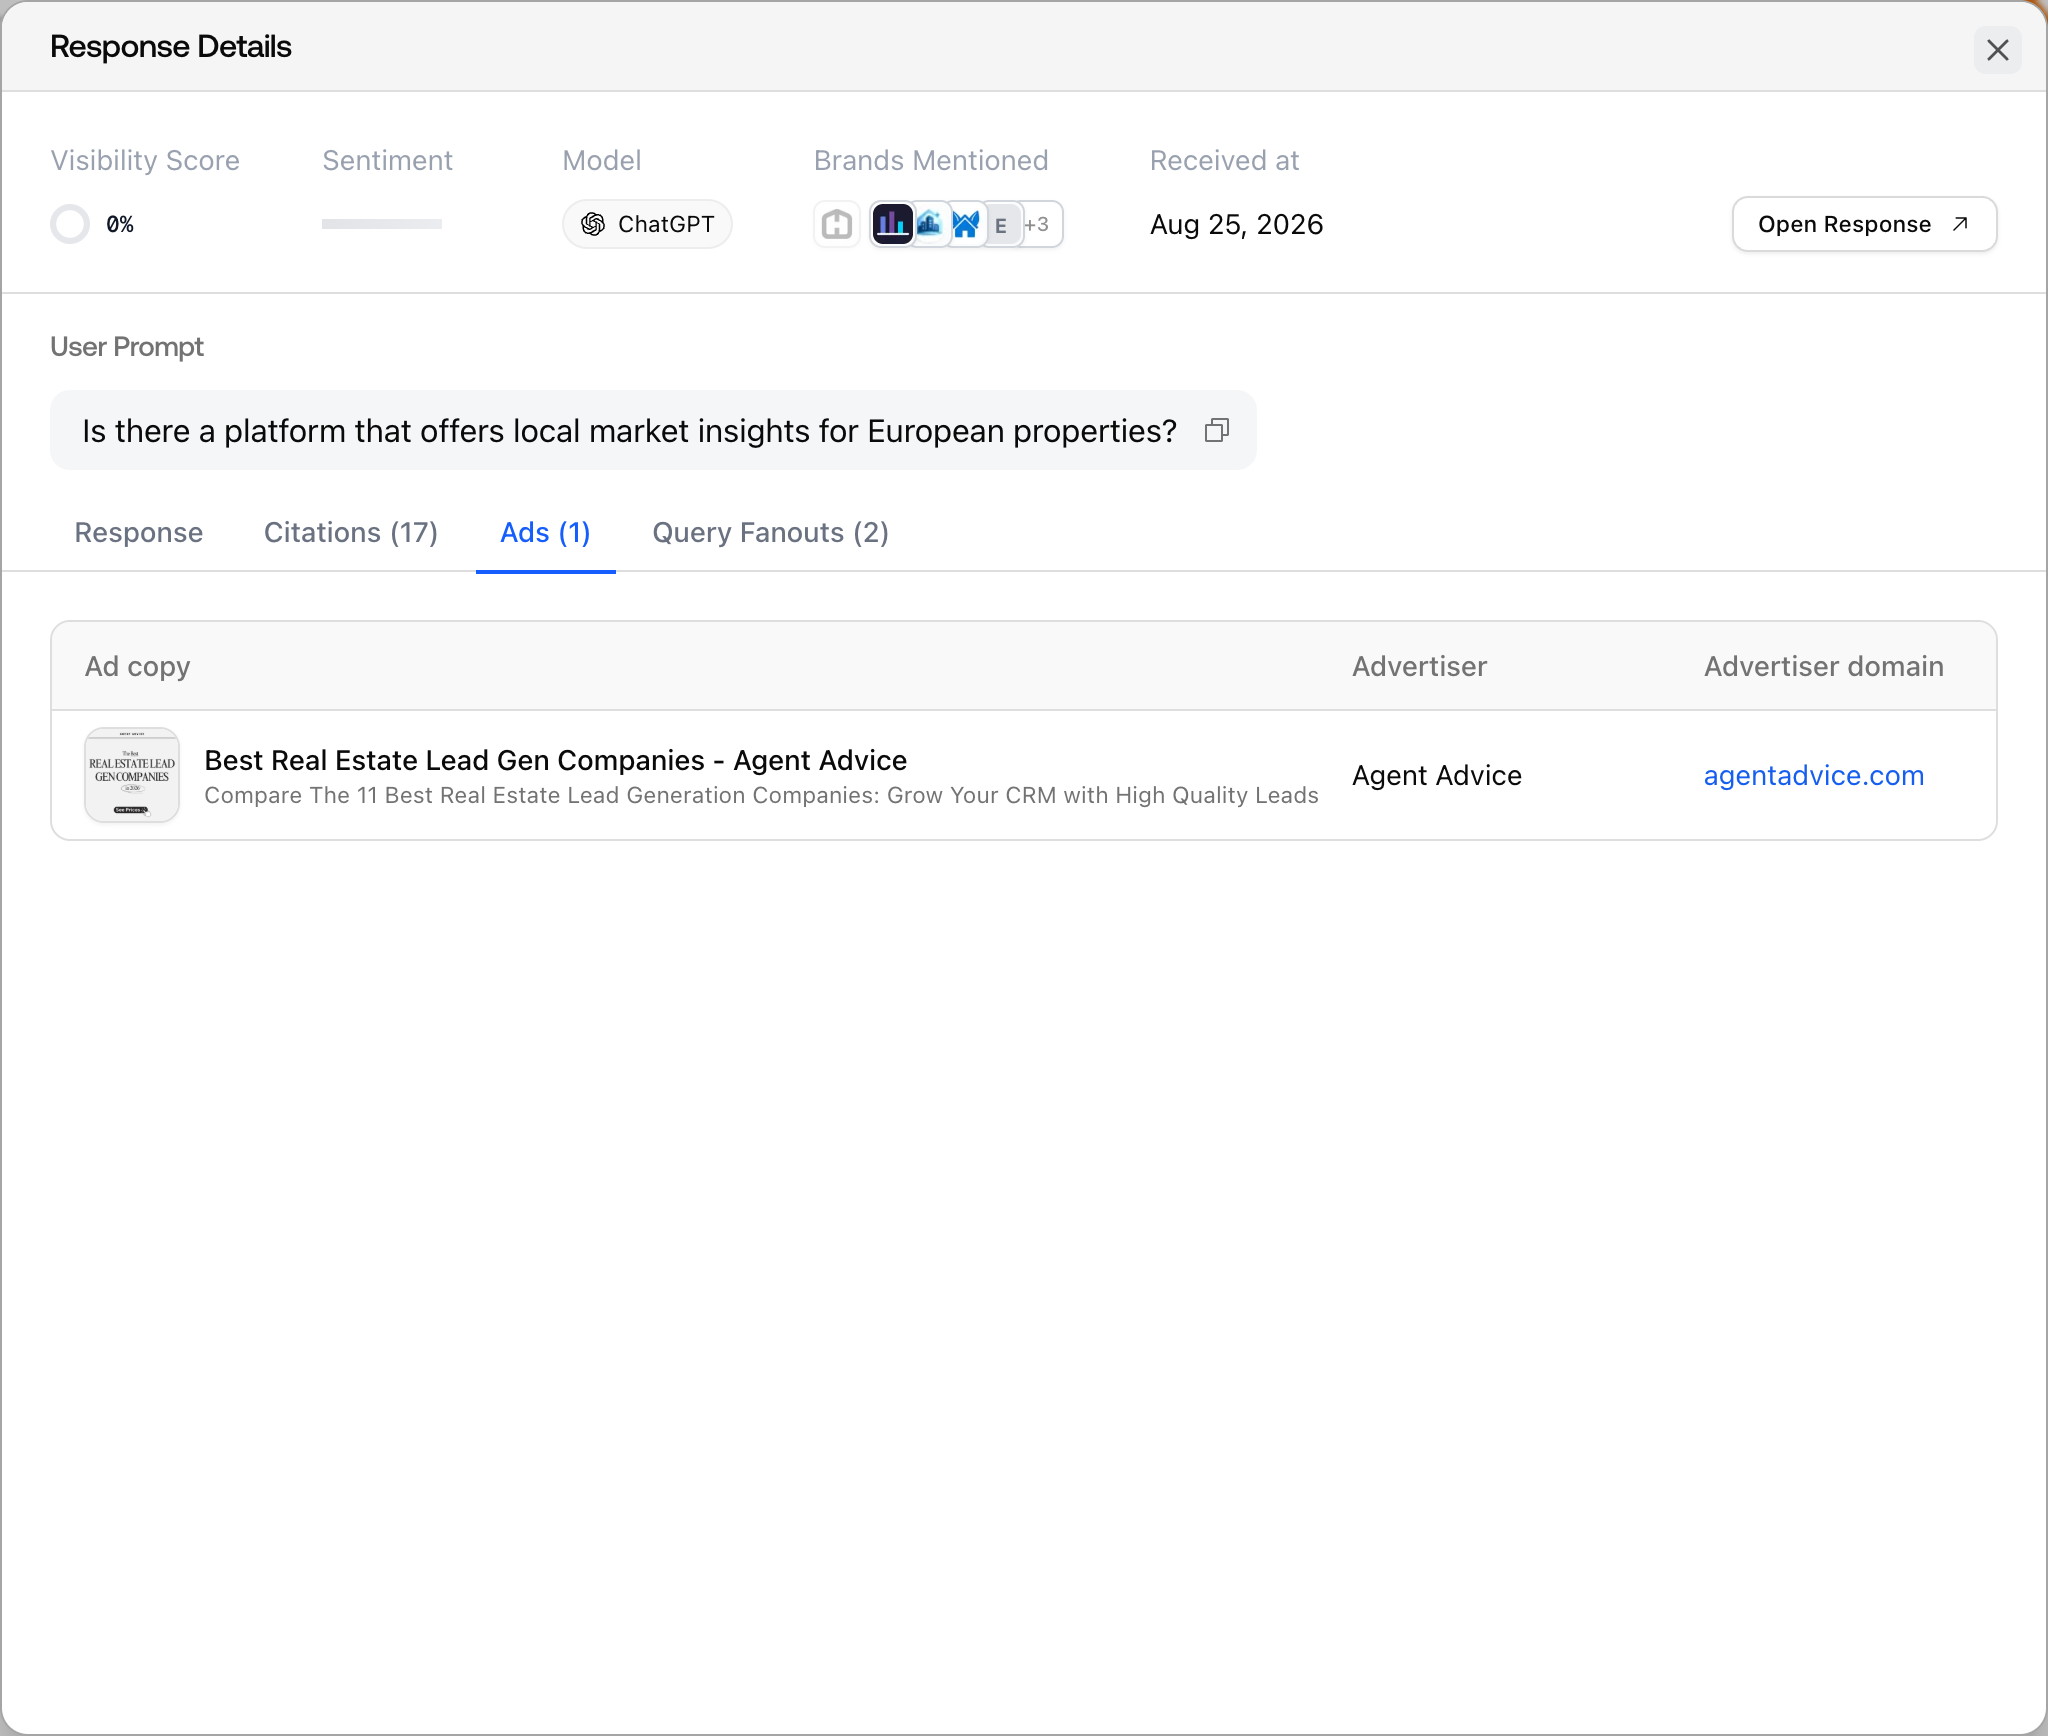Click the 'E' brand avatar
Image resolution: width=2048 pixels, height=1736 pixels.
point(1001,225)
